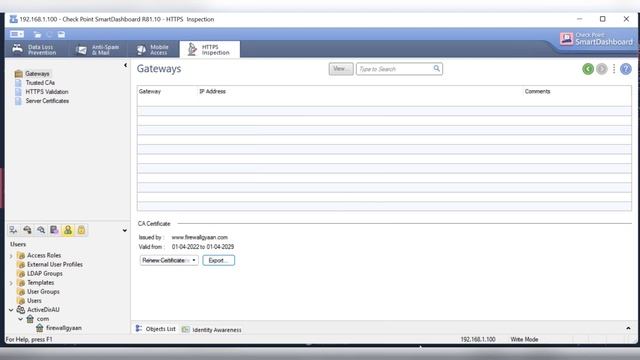
Task: Select External User Profiles in the tree
Action: 55,264
